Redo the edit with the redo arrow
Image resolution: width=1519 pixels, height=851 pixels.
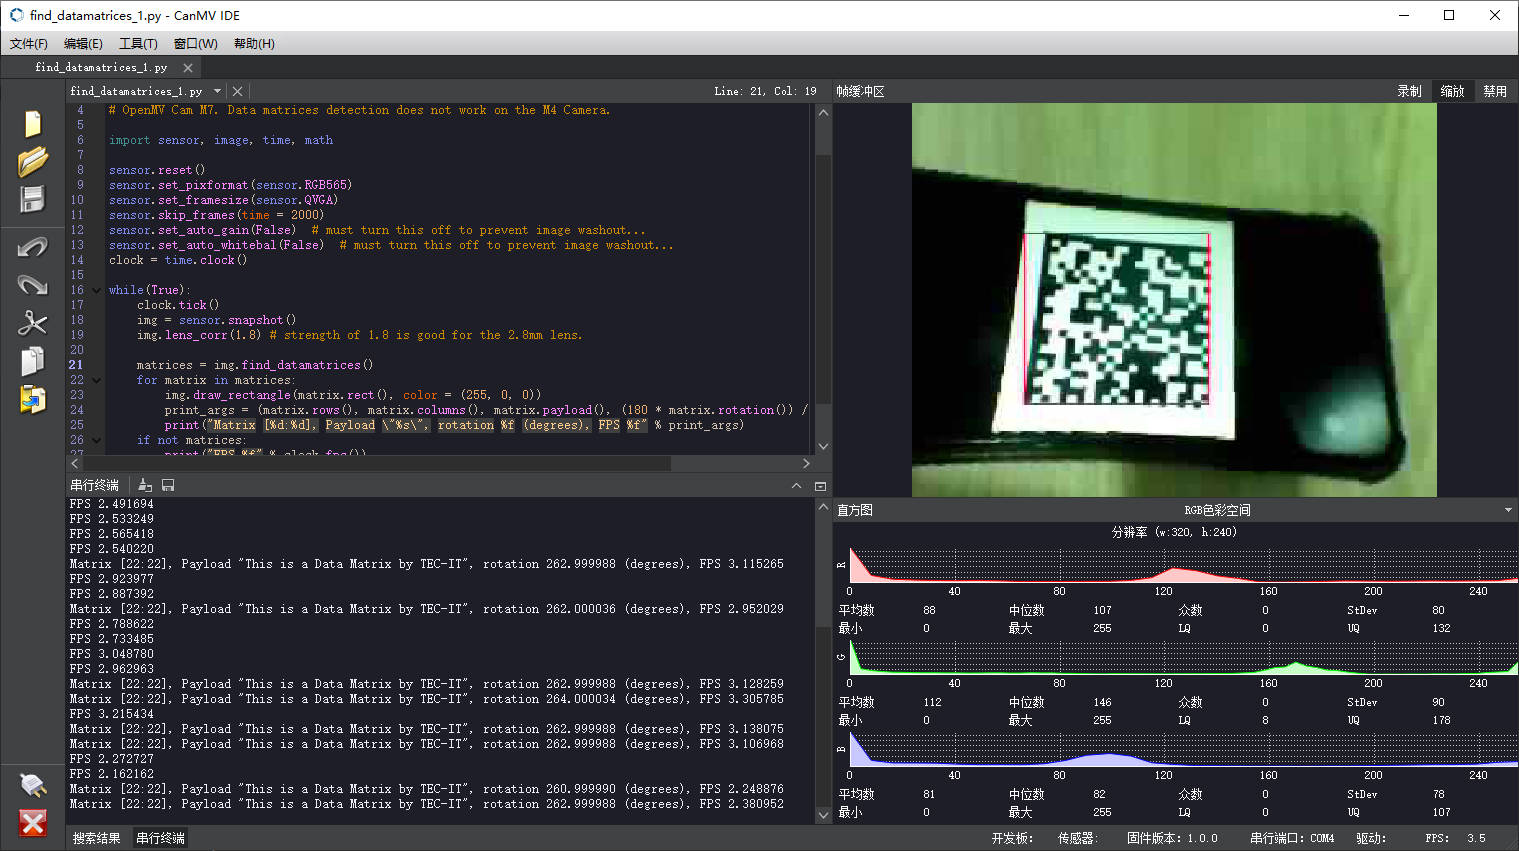(x=33, y=285)
